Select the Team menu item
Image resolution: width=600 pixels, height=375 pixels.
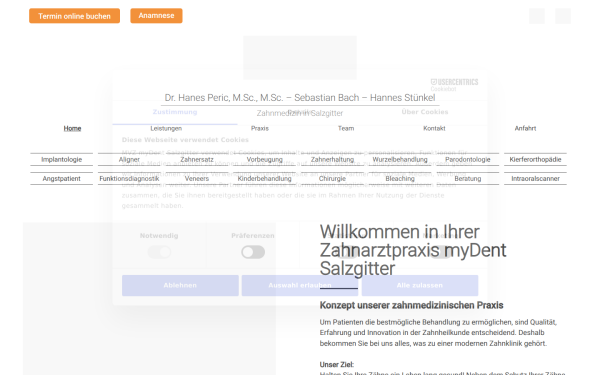pos(346,129)
